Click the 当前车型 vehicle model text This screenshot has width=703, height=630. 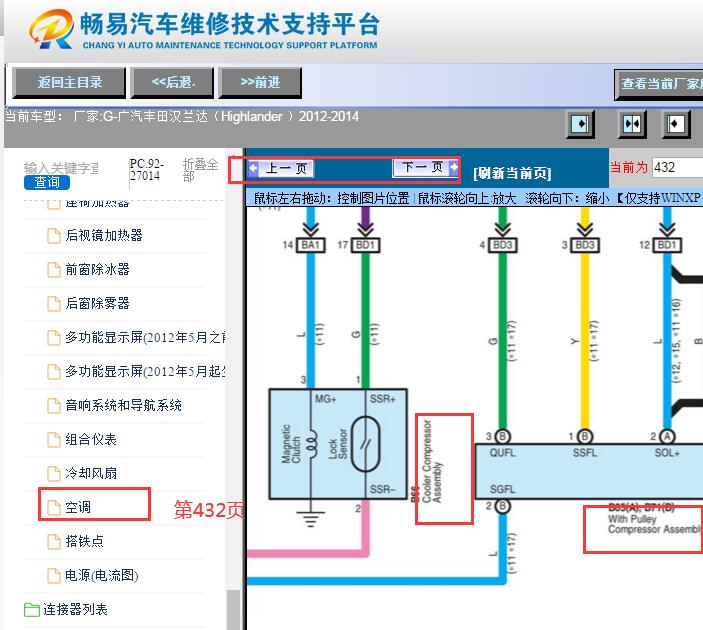[182, 117]
